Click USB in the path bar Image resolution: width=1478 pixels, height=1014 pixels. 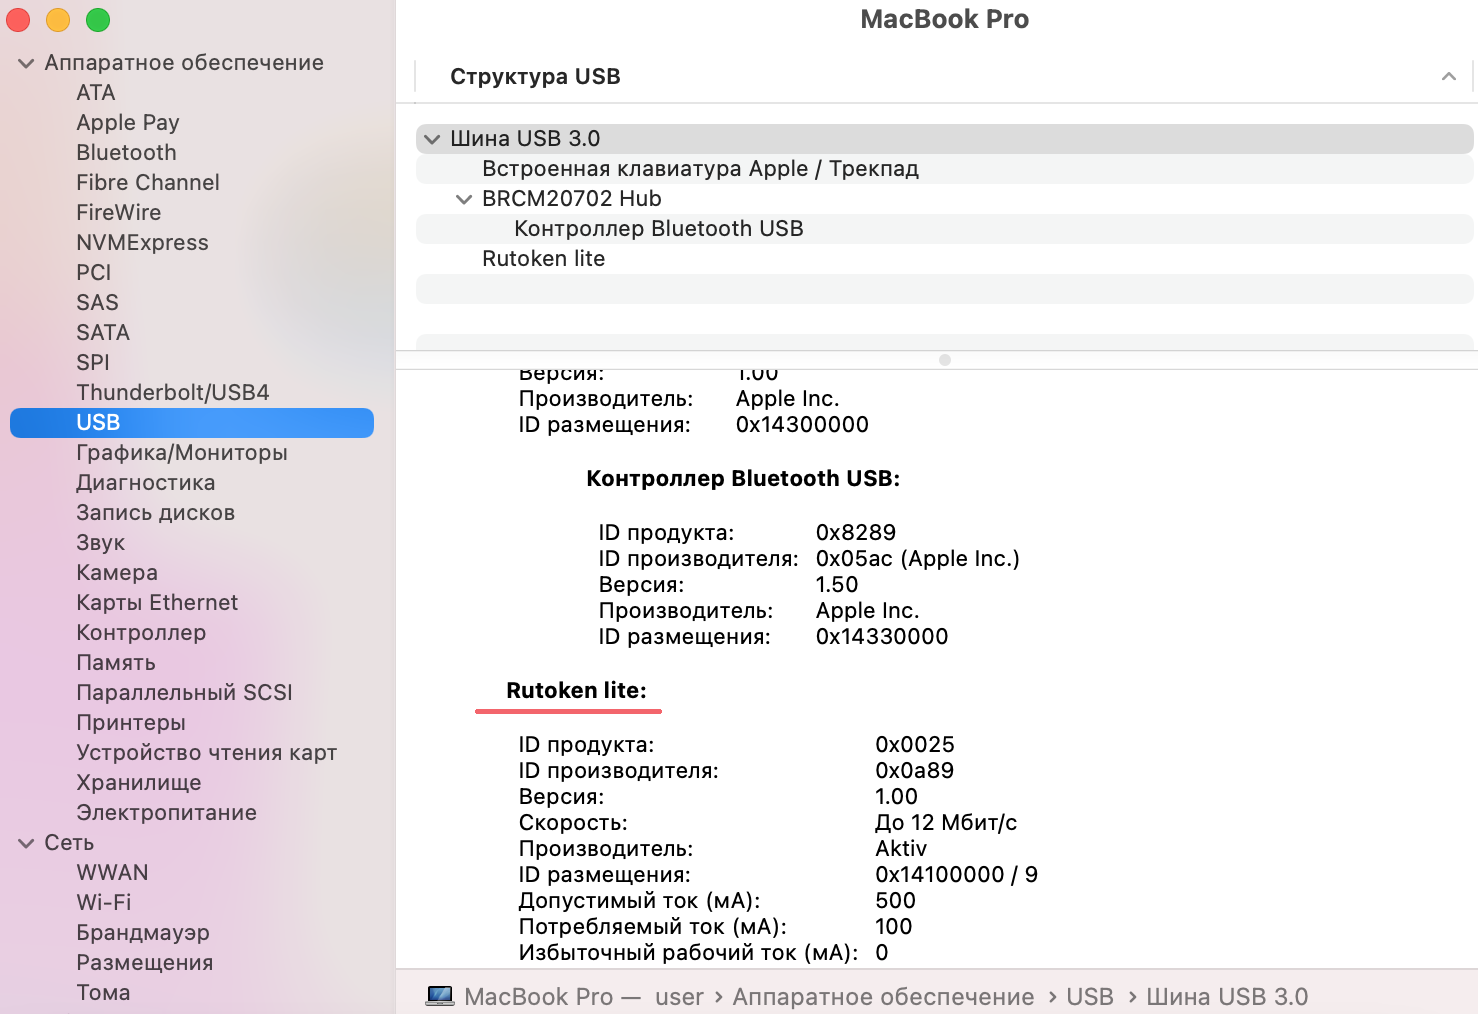coord(1090,997)
